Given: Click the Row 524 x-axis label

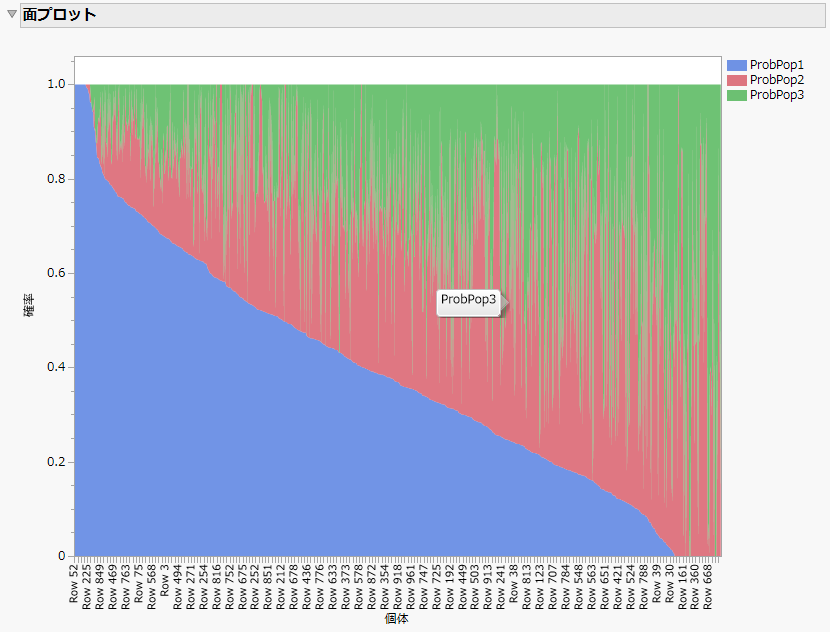Looking at the screenshot, I should point(630,587).
